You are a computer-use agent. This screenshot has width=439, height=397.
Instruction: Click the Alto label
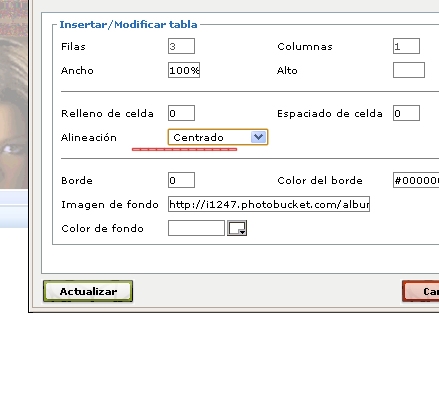(x=287, y=70)
